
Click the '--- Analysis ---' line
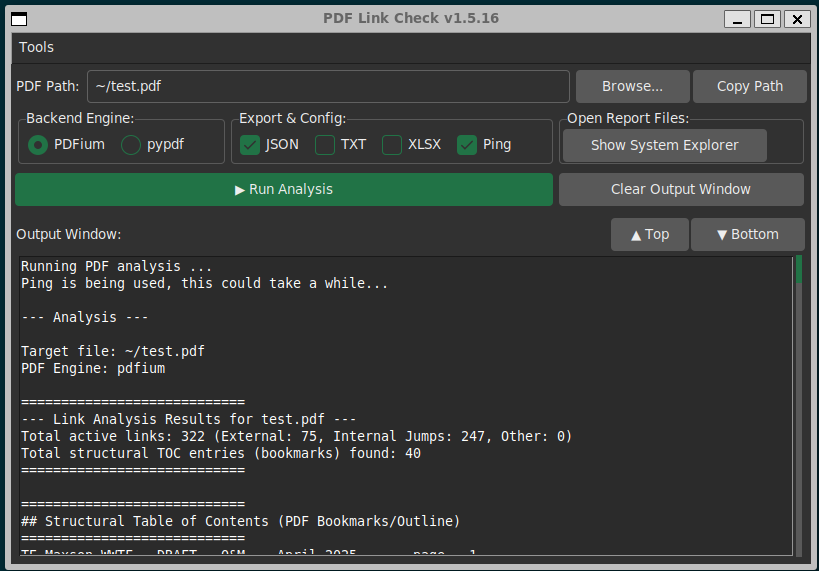point(85,318)
